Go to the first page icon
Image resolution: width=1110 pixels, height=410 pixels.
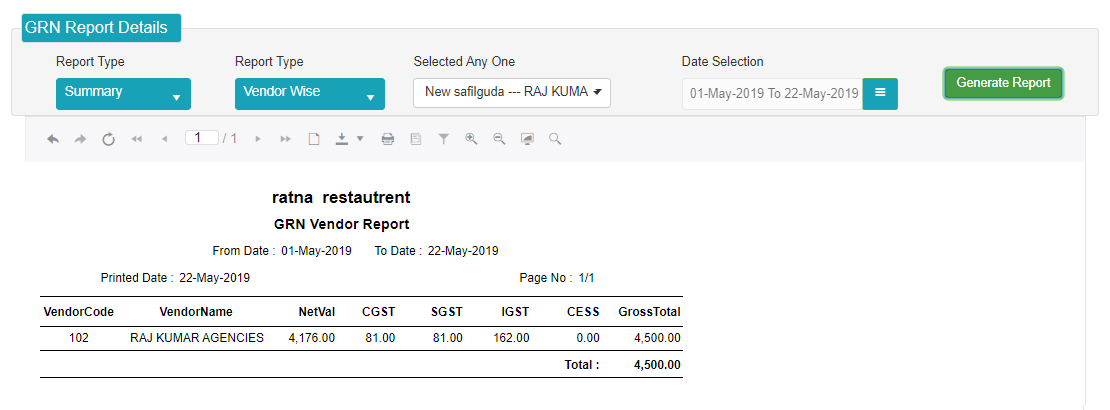pos(137,139)
